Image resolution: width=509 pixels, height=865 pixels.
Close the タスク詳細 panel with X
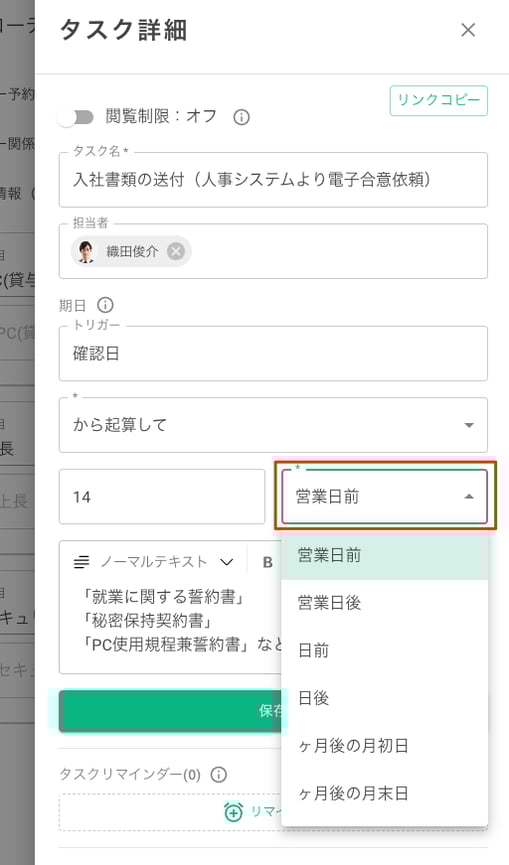[x=468, y=30]
